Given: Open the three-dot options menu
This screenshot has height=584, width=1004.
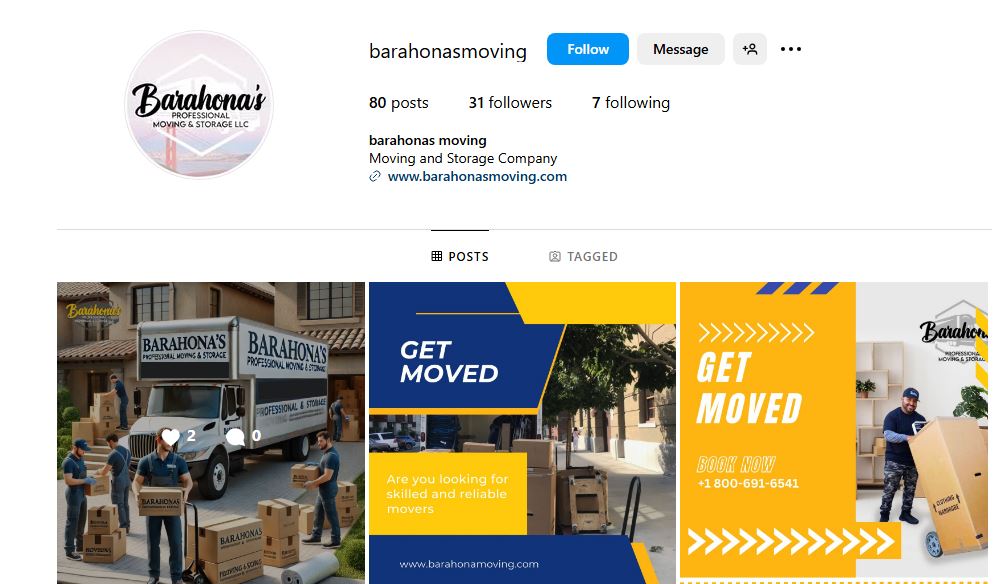Looking at the screenshot, I should click(x=791, y=49).
